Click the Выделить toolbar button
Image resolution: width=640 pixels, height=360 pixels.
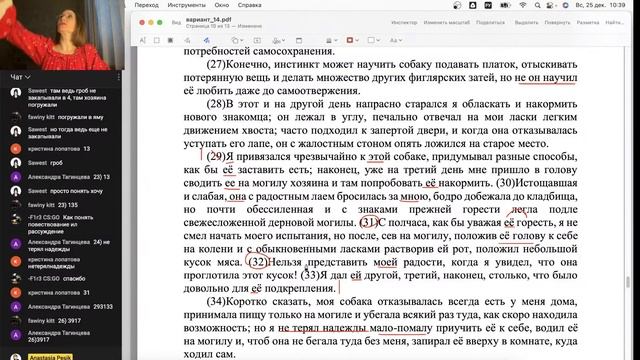tap(526, 22)
